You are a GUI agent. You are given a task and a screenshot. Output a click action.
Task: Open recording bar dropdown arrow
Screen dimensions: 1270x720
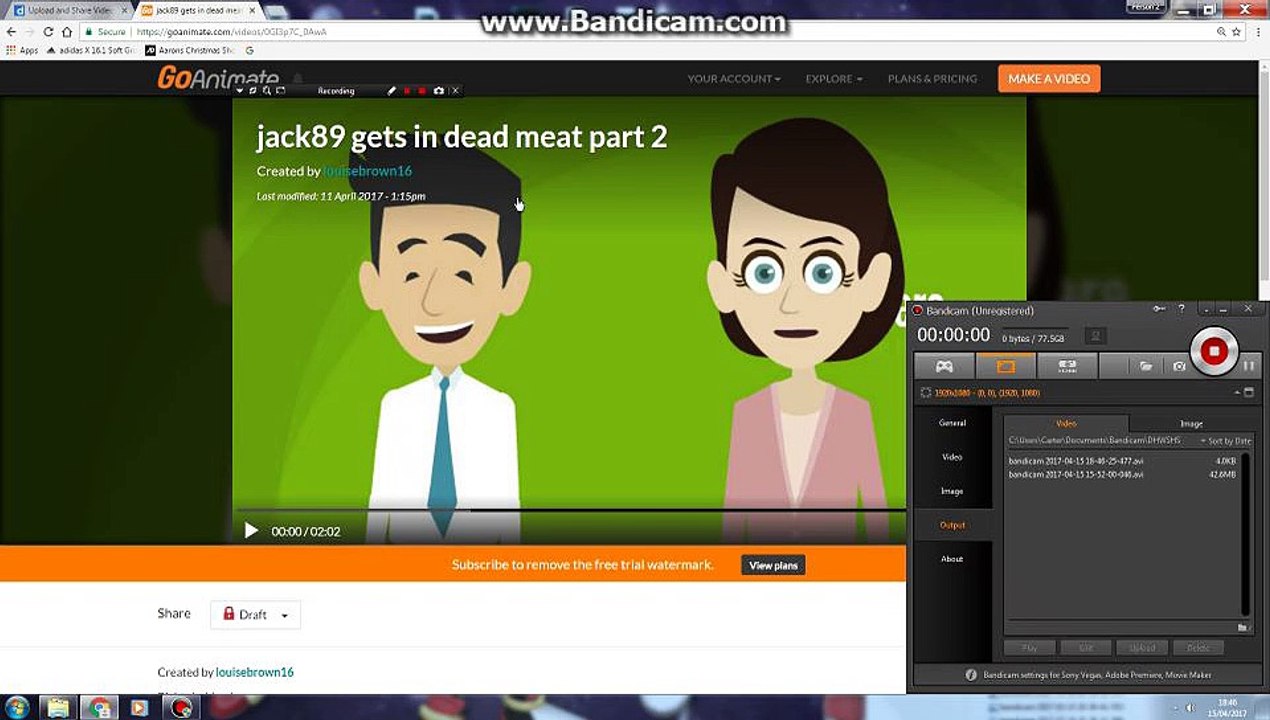click(x=240, y=91)
